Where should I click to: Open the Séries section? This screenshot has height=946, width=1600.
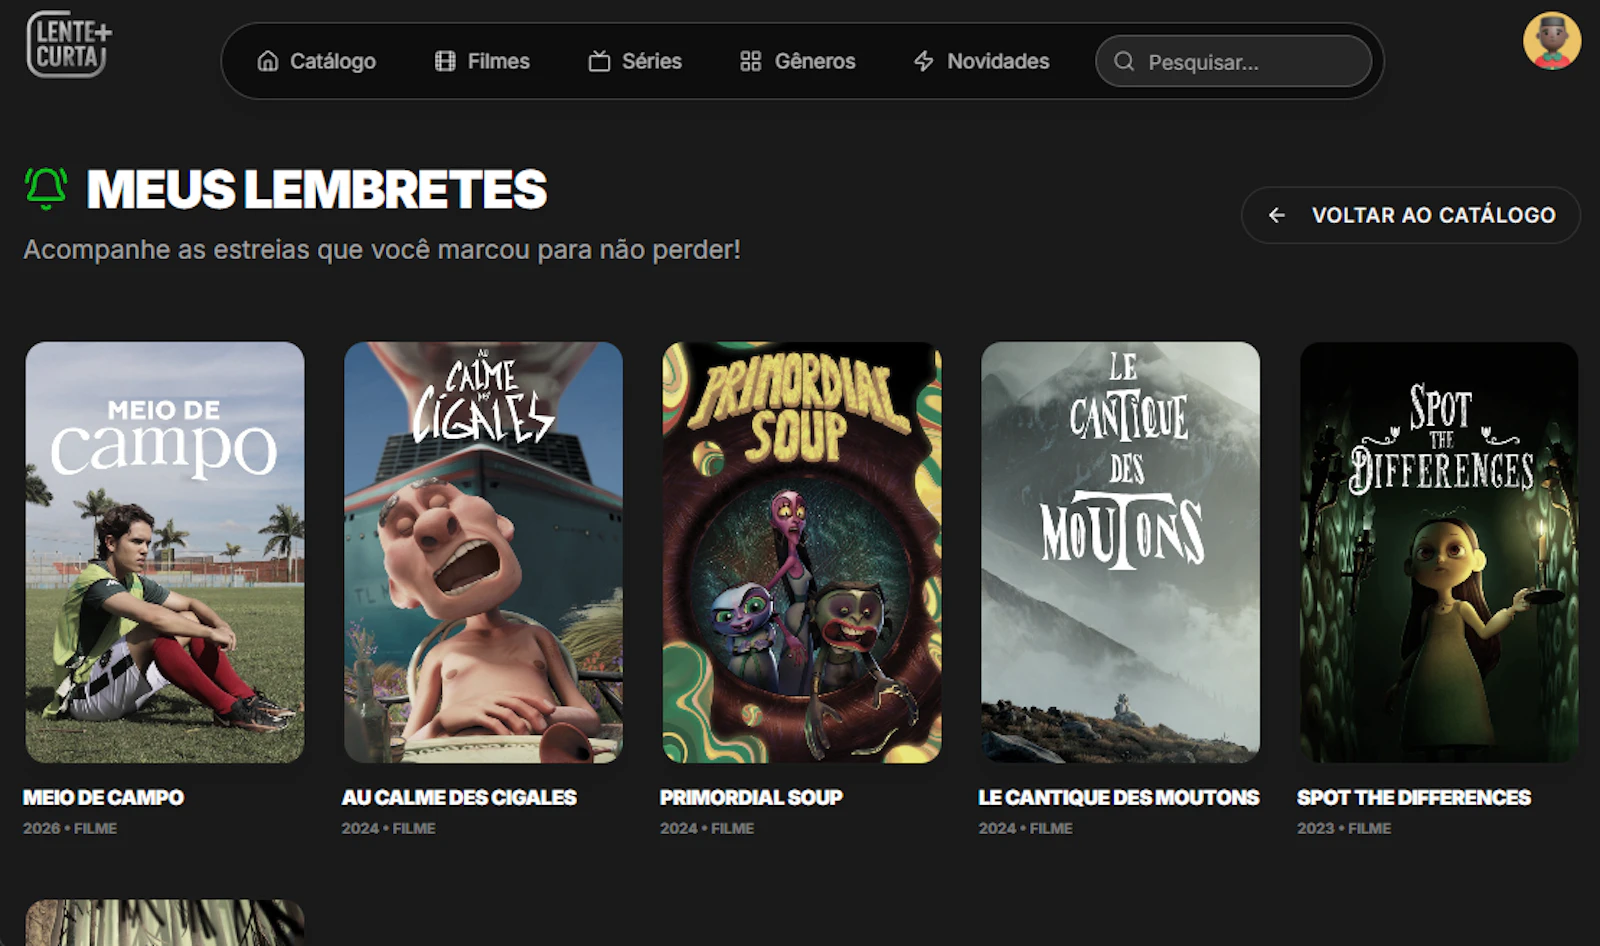click(x=635, y=61)
